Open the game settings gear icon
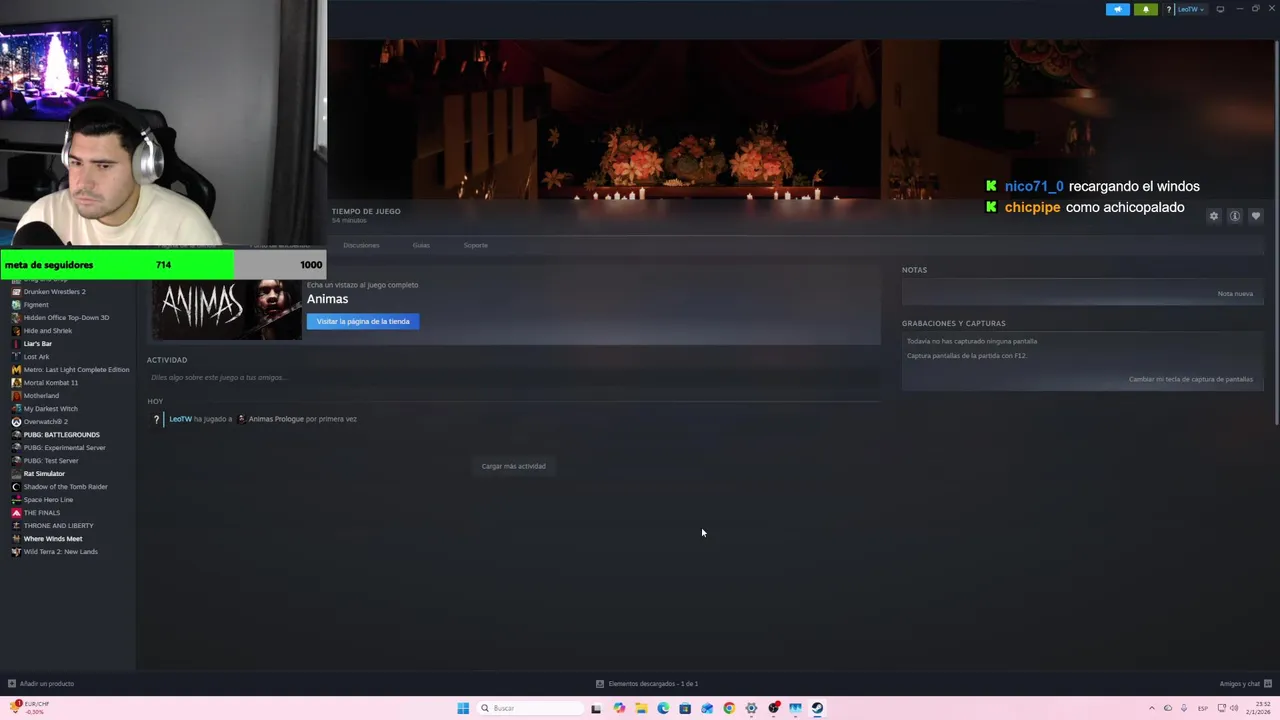This screenshot has height=720, width=1280. (x=1214, y=216)
